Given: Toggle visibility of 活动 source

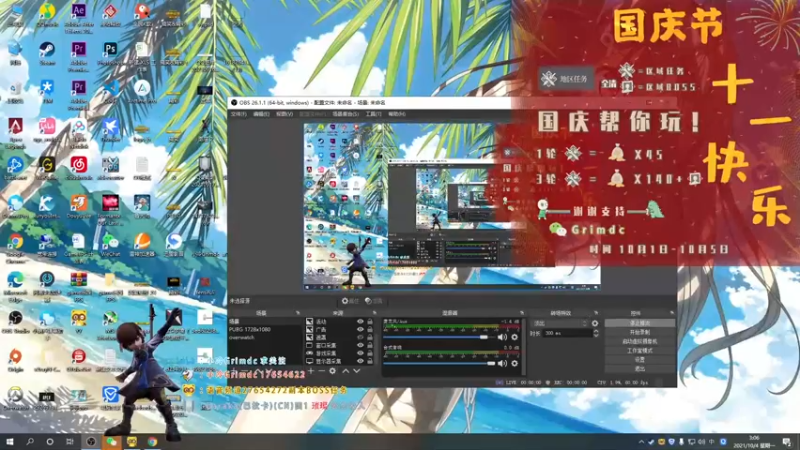Looking at the screenshot, I should coord(360,322).
